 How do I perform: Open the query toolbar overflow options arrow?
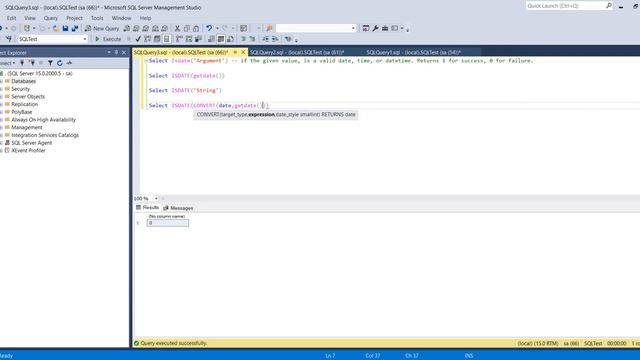296,40
